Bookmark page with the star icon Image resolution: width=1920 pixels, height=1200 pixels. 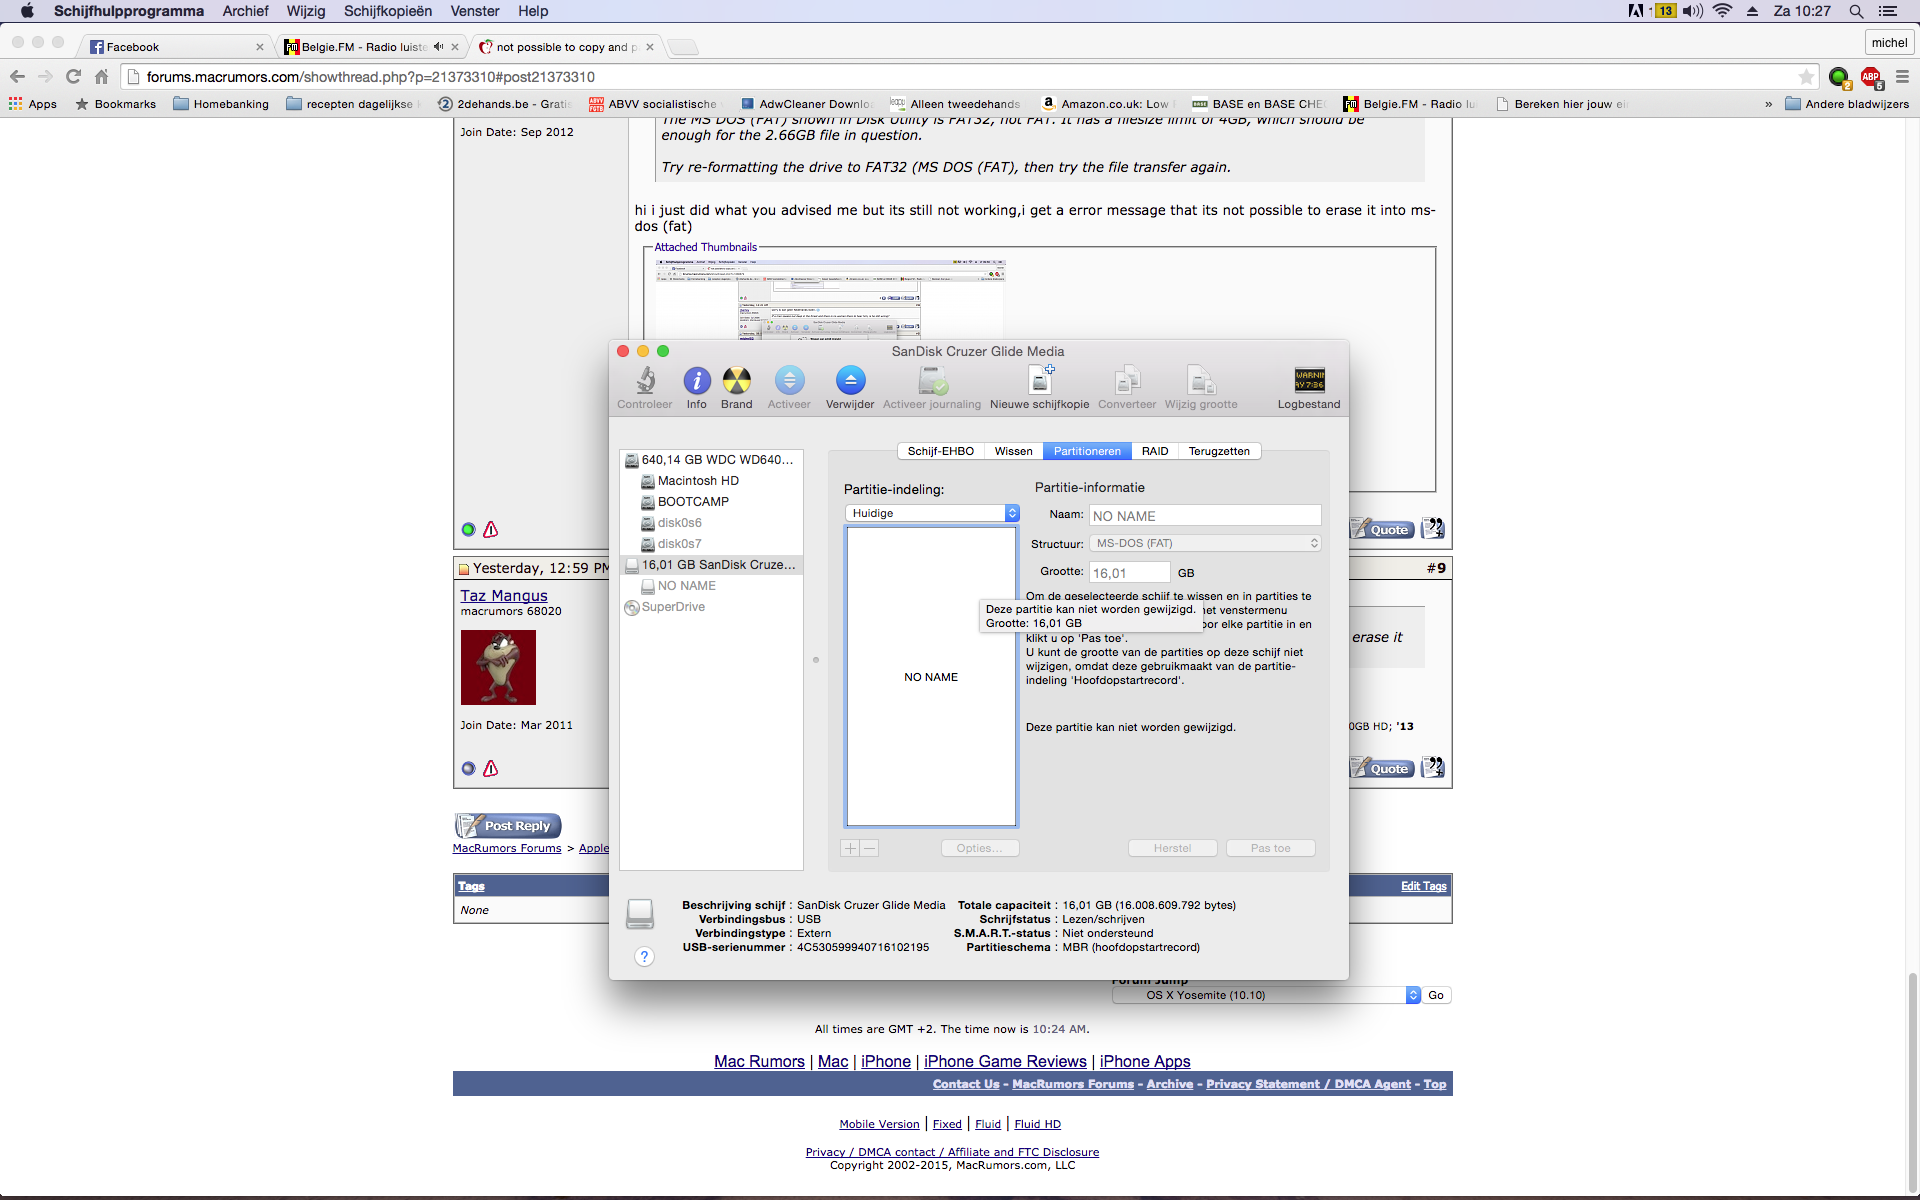(x=1806, y=77)
